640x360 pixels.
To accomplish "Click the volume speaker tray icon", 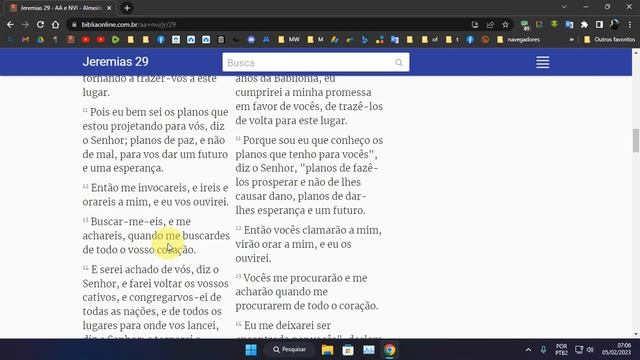I will click(590, 350).
